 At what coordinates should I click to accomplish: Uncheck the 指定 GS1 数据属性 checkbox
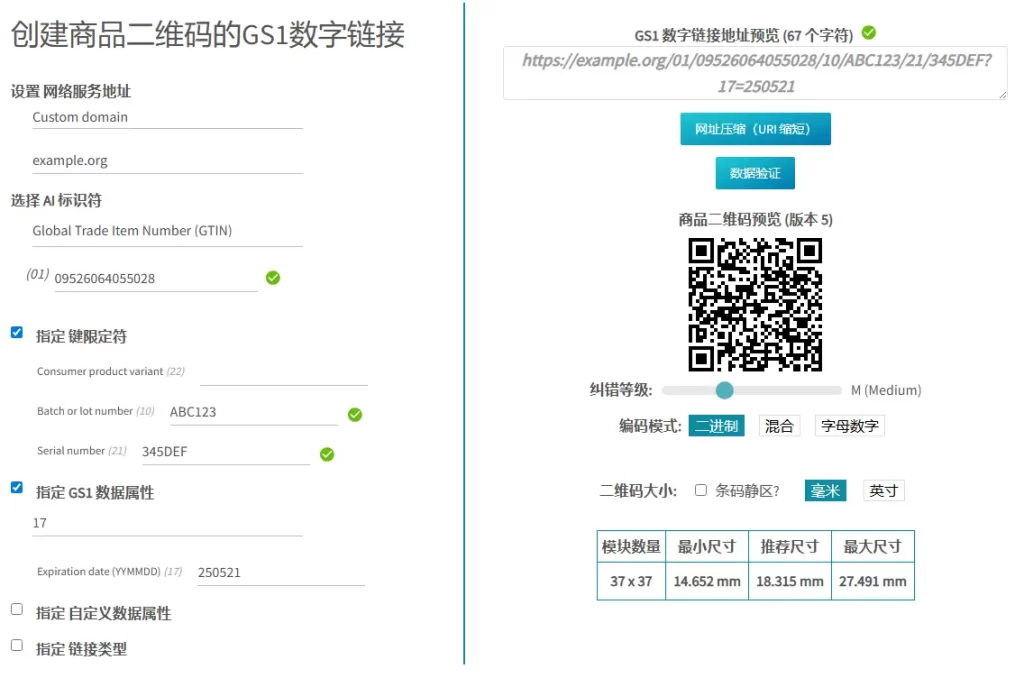pos(17,488)
